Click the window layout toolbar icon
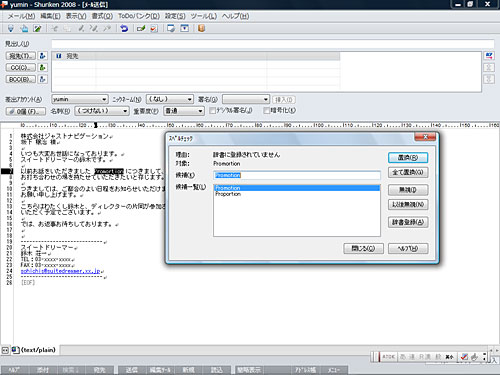The width and height of the screenshot is (500, 375). 171,29
